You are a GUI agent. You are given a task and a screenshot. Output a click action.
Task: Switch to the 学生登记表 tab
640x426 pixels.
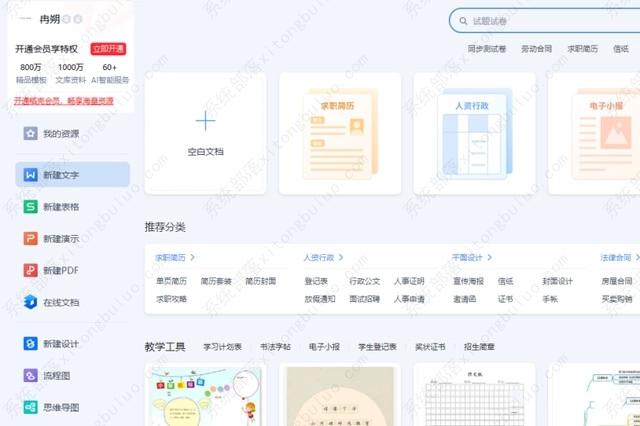pyautogui.click(x=378, y=347)
